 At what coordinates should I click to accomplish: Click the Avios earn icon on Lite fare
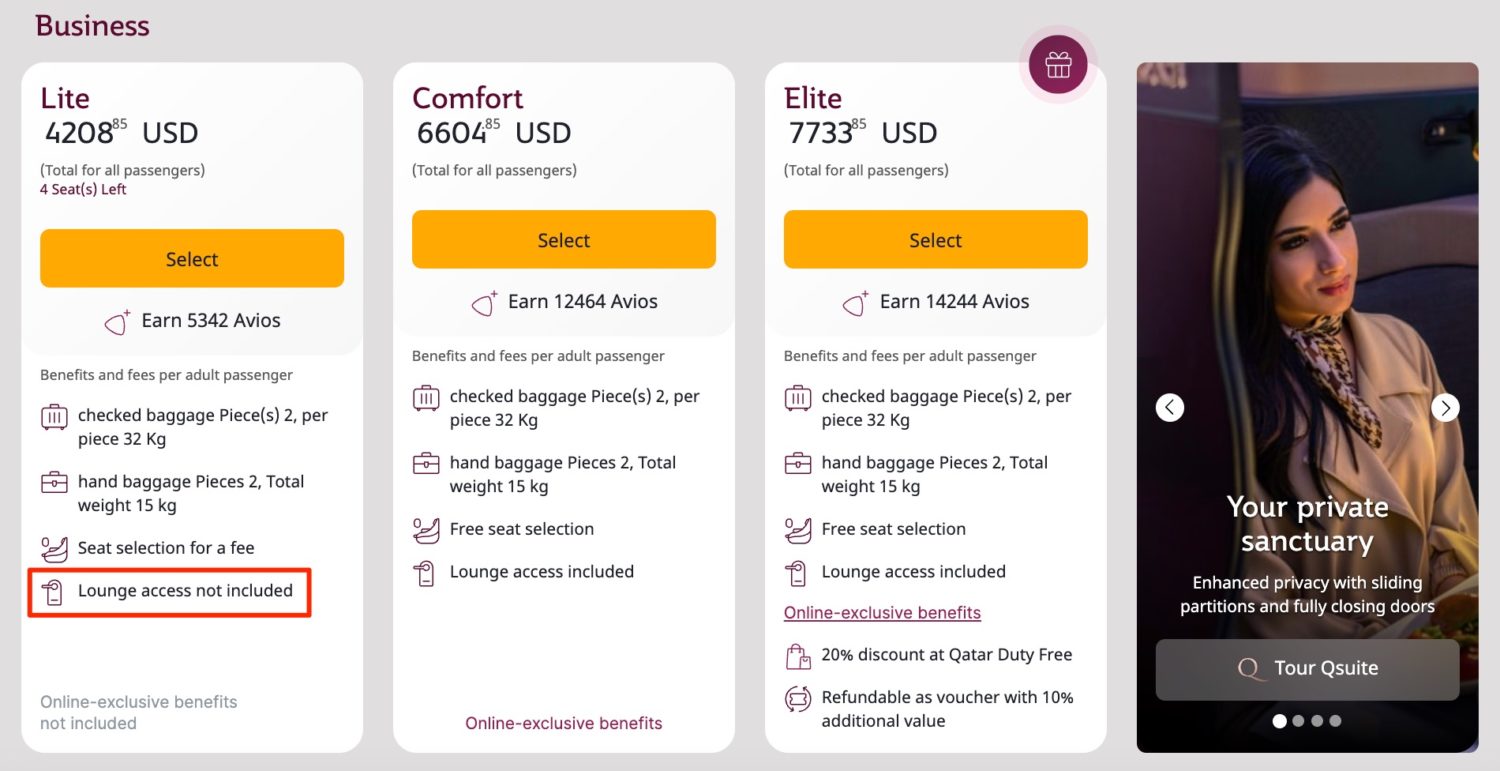click(x=117, y=320)
